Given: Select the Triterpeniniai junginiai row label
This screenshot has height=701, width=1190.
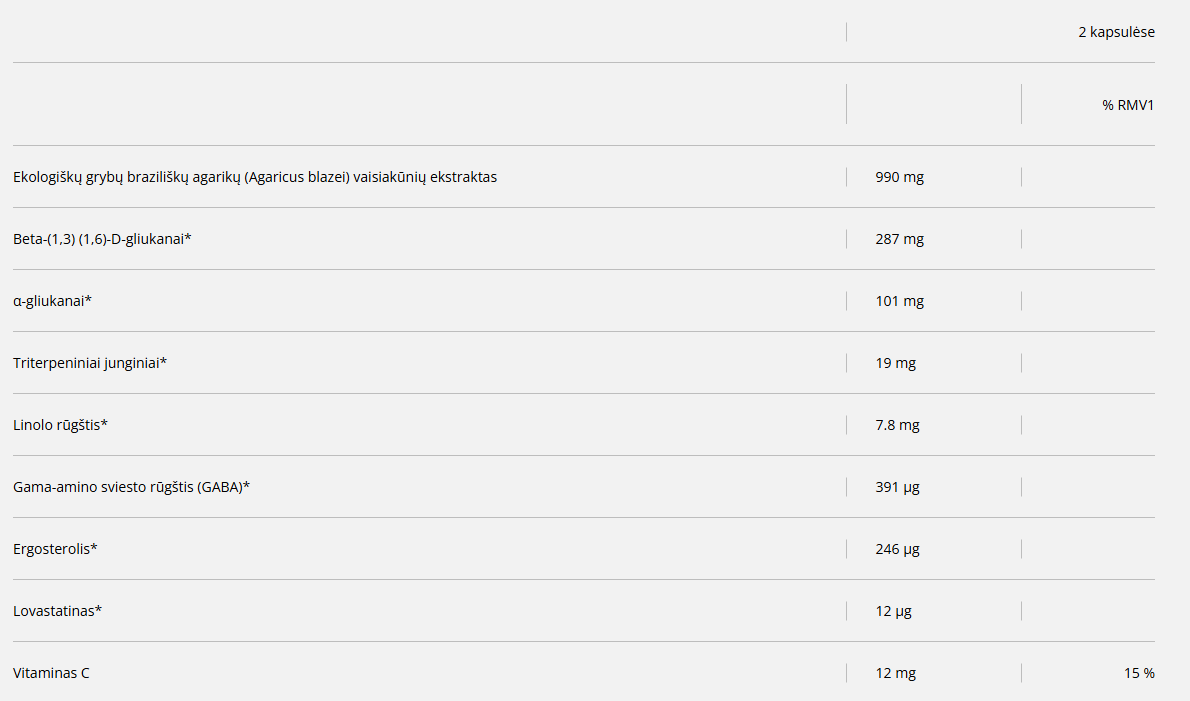Looking at the screenshot, I should [x=89, y=363].
